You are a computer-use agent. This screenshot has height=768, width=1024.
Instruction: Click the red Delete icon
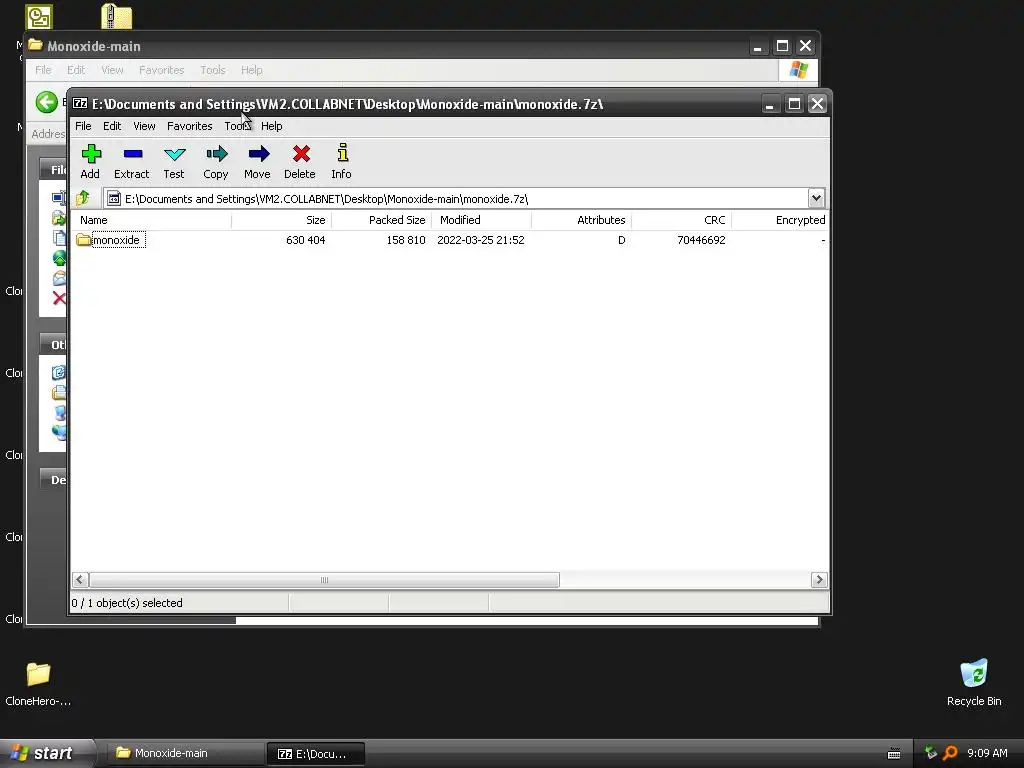point(301,154)
